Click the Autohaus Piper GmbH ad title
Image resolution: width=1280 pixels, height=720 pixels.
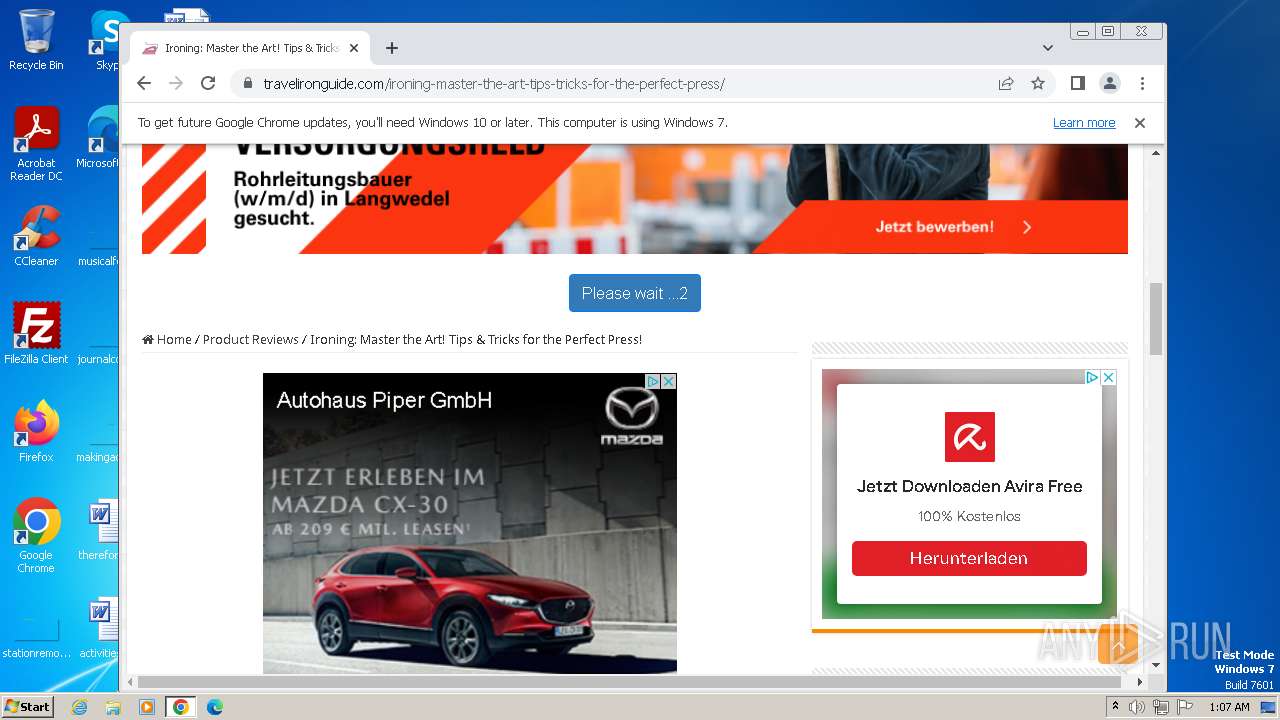384,400
